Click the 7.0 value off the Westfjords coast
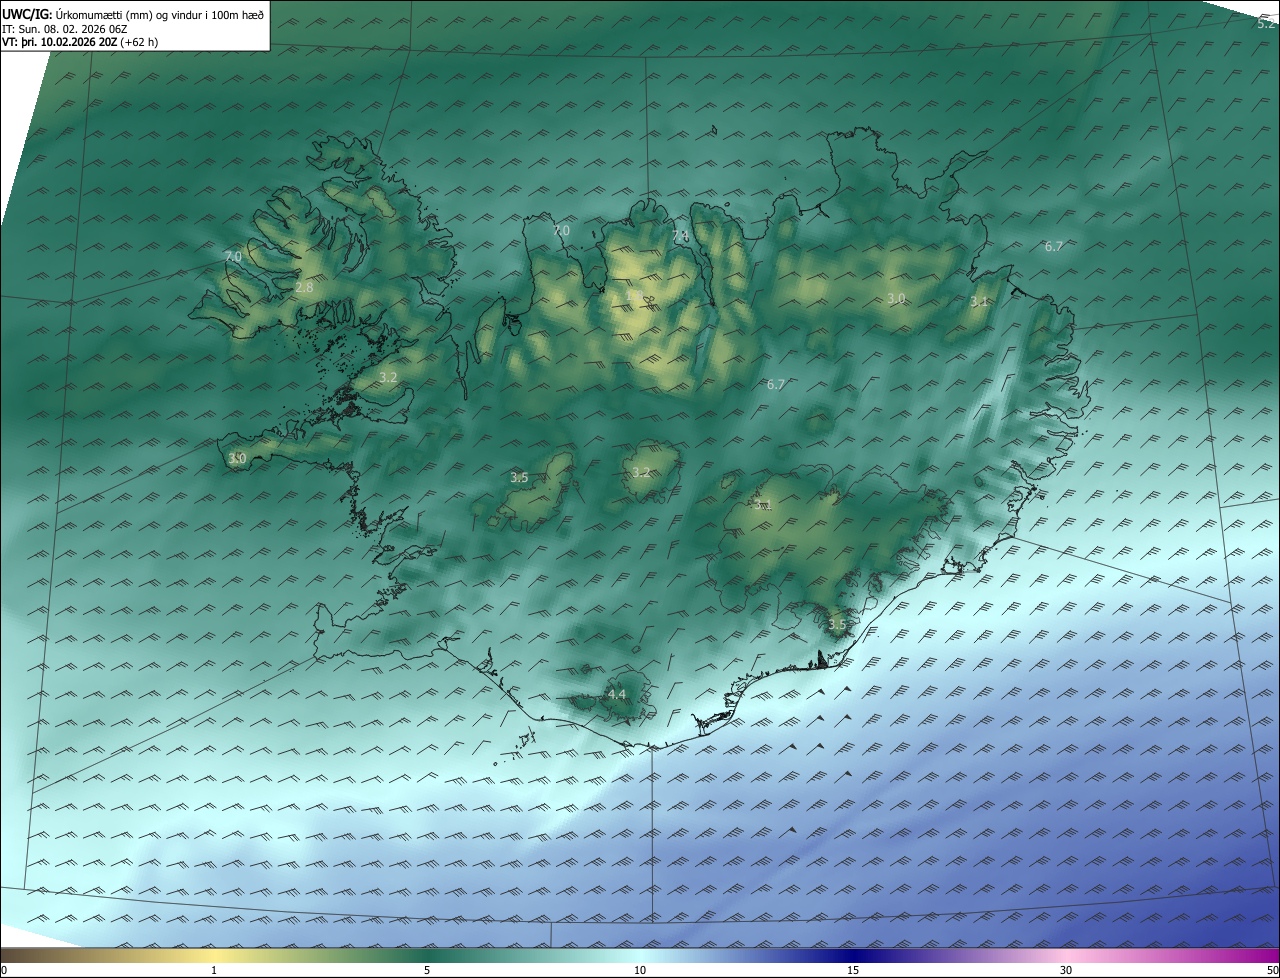Image resolution: width=1280 pixels, height=978 pixels. (x=233, y=257)
